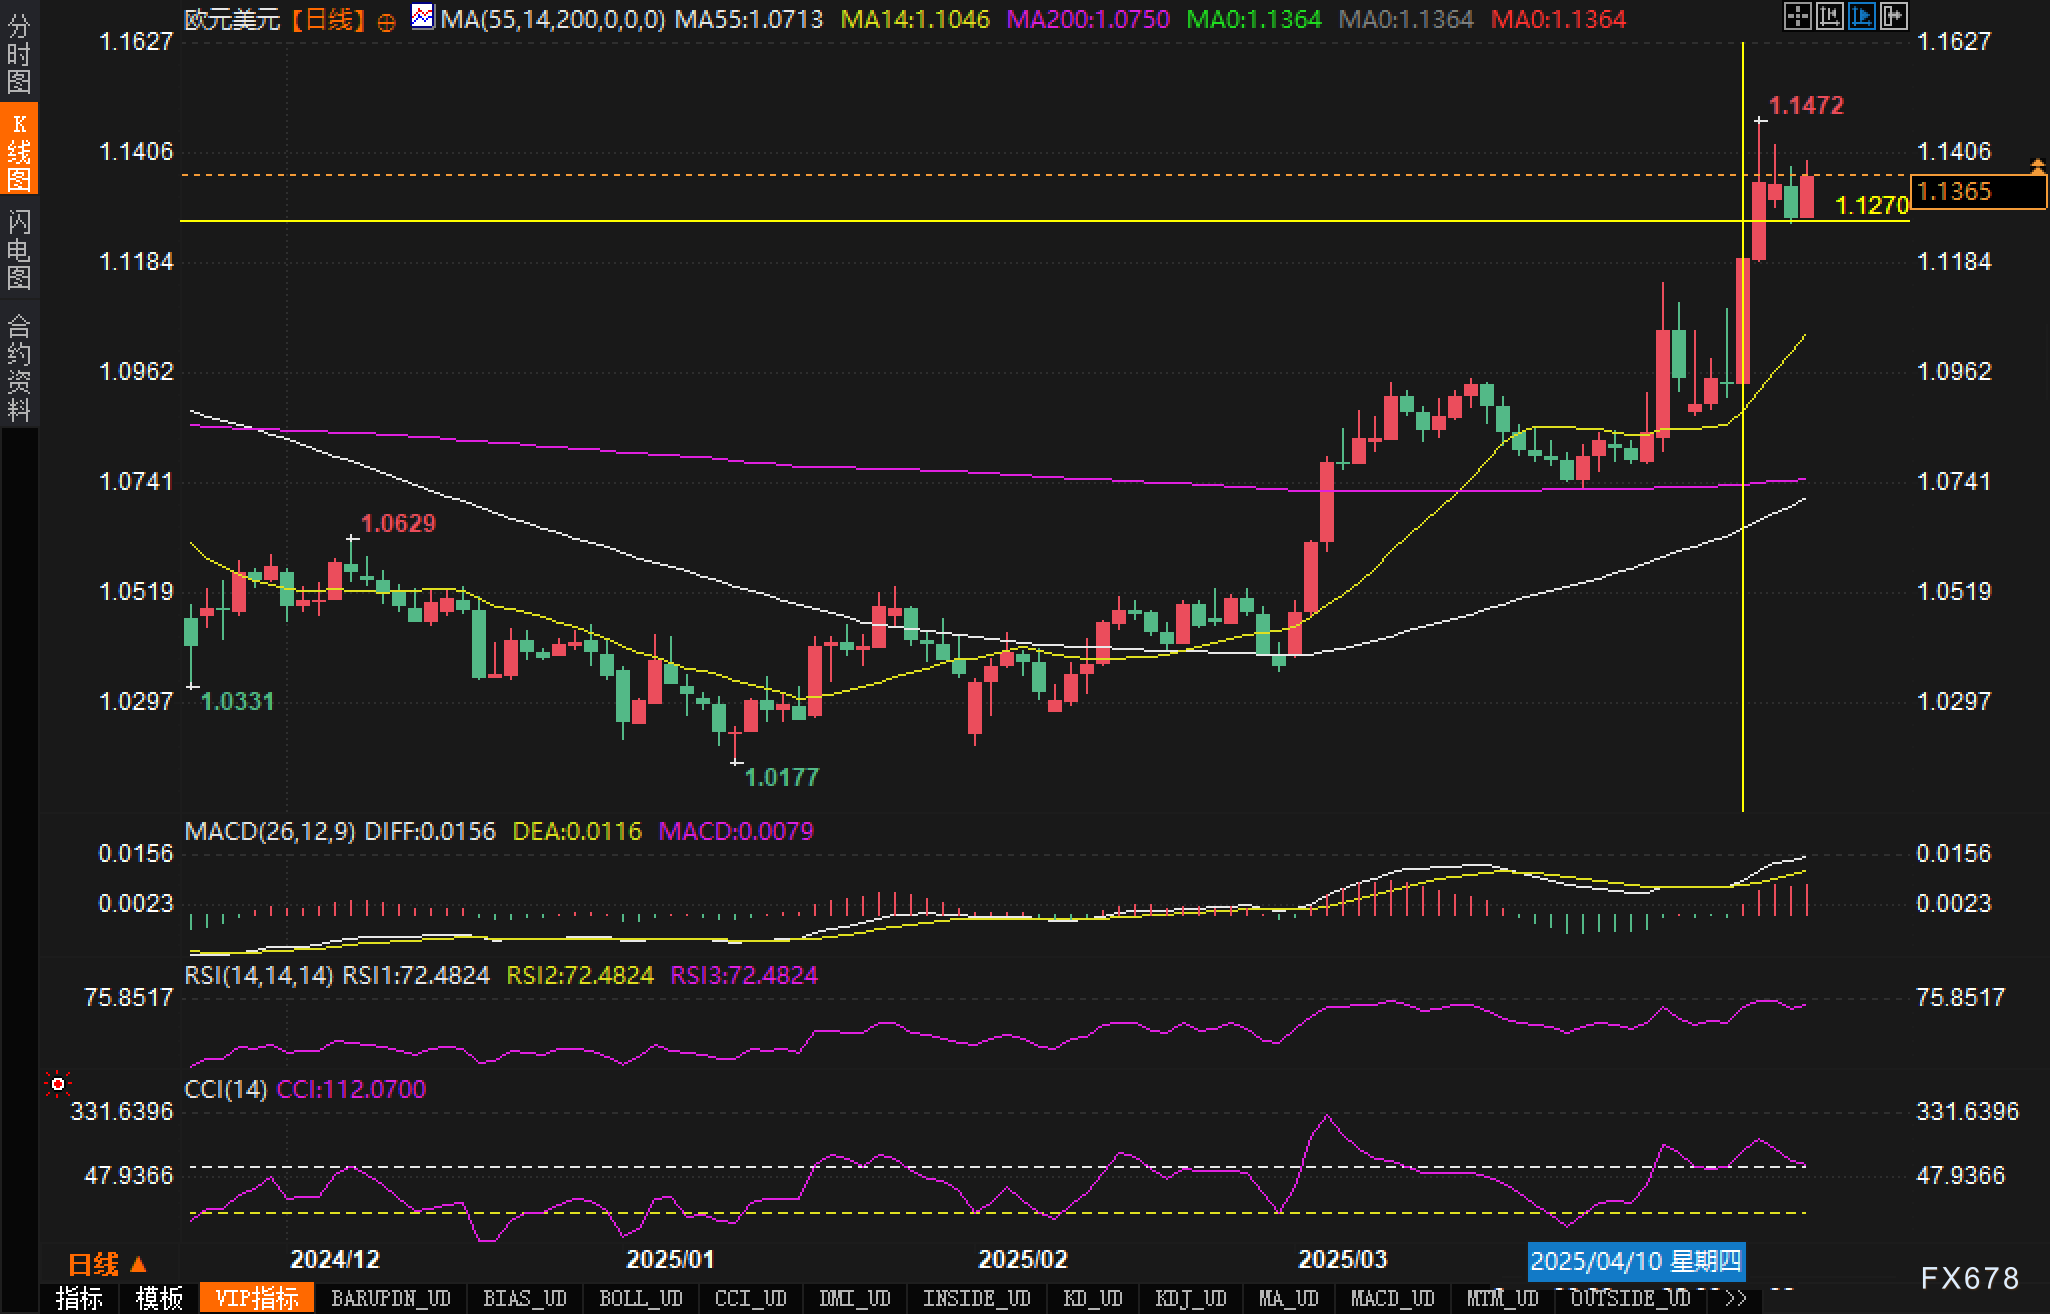Expand more indicators with the >> arrow
The width and height of the screenshot is (2050, 1314).
point(1736,1299)
